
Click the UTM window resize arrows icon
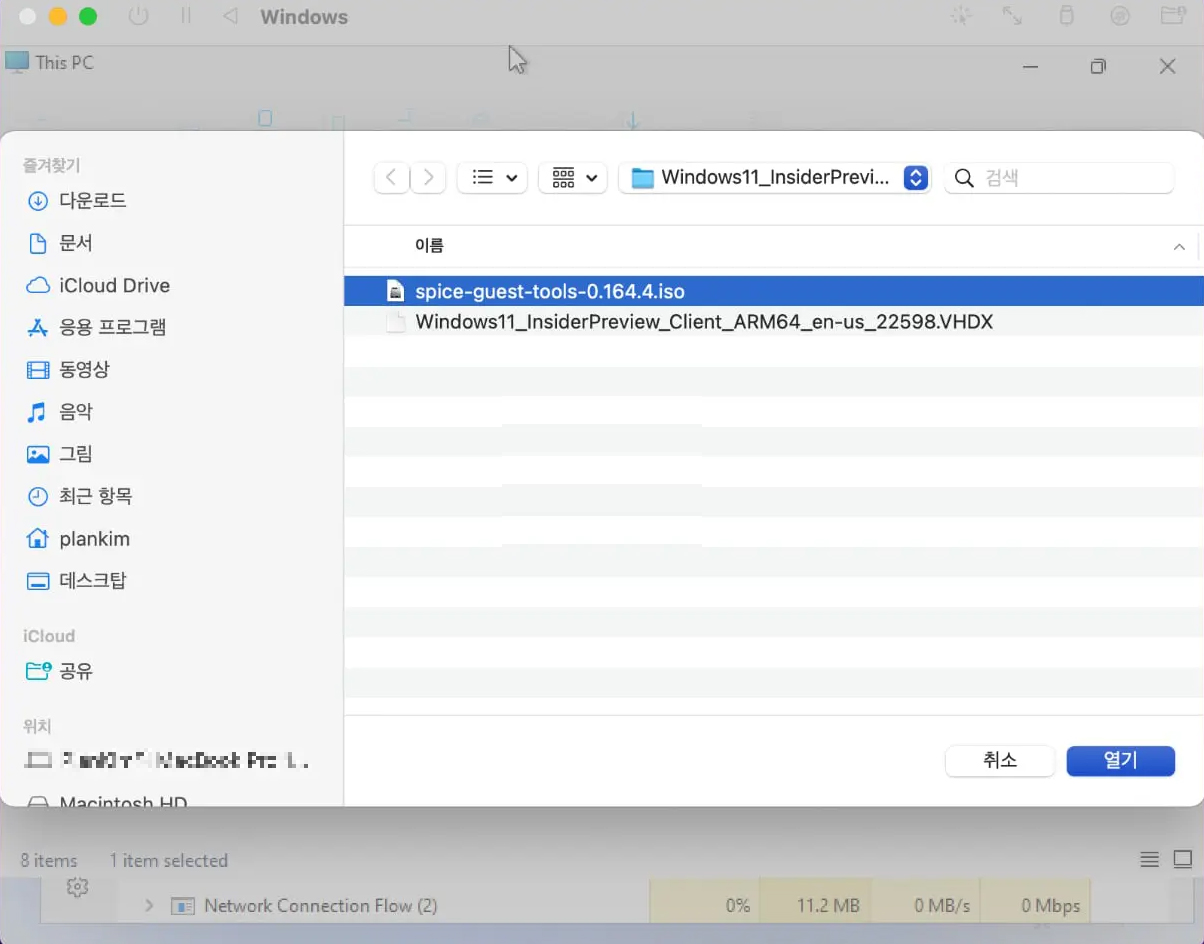pyautogui.click(x=1013, y=16)
